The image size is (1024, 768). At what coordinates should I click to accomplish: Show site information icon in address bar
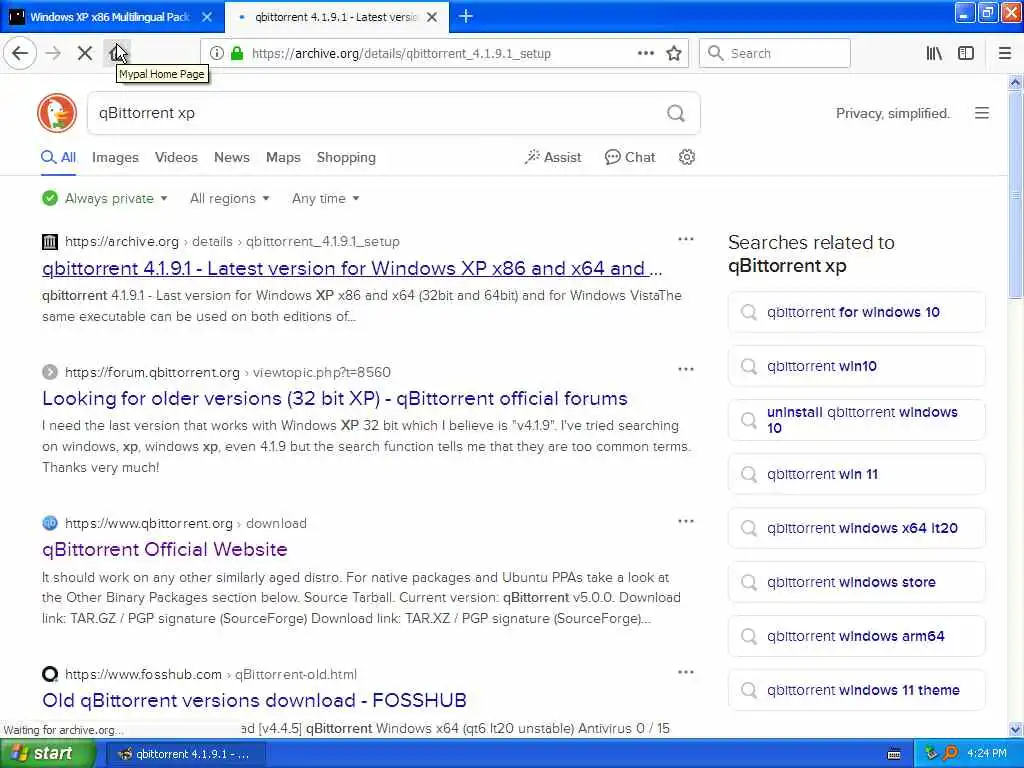coord(217,54)
